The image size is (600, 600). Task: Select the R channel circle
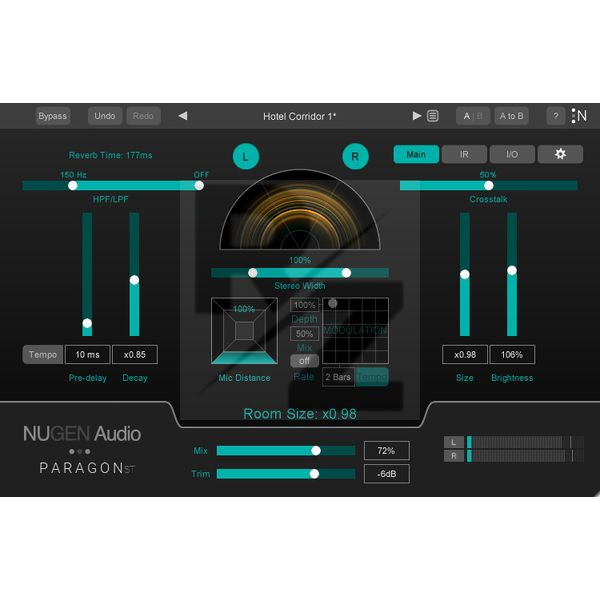point(355,156)
